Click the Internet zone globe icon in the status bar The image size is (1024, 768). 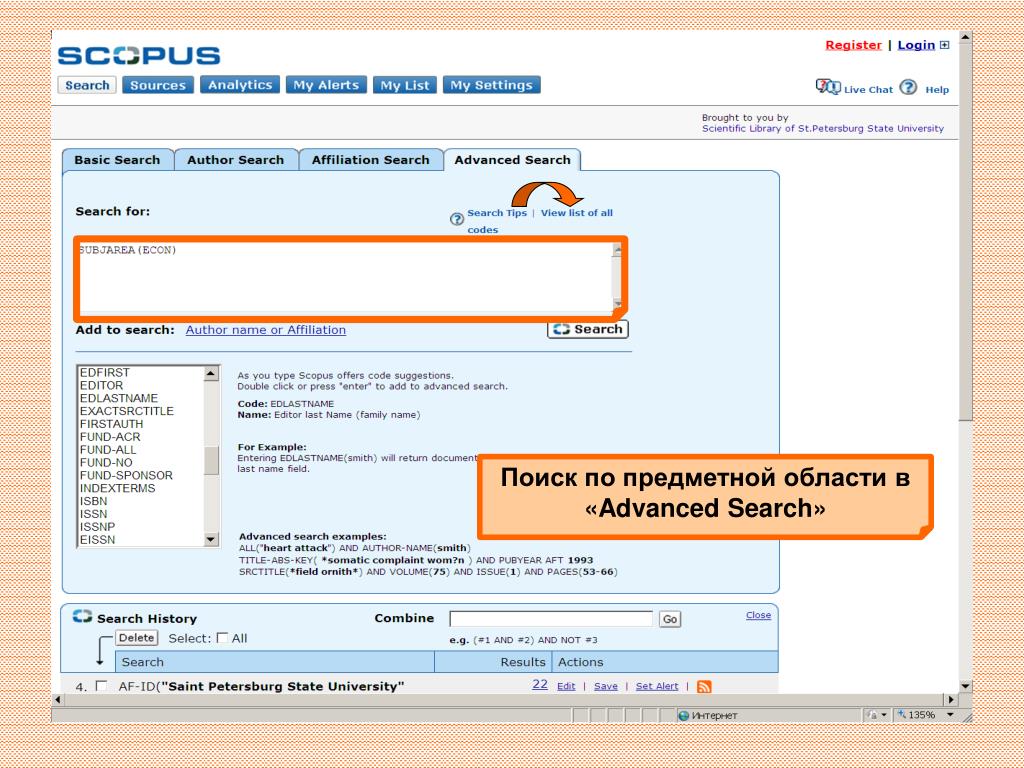(x=683, y=715)
